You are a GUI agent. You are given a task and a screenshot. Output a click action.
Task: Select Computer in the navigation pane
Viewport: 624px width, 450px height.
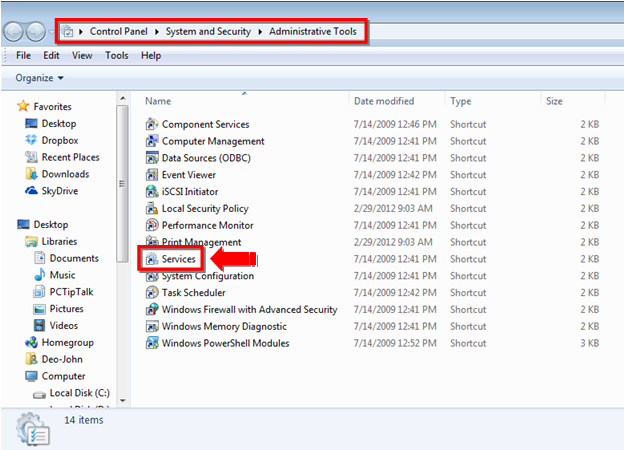[x=63, y=376]
